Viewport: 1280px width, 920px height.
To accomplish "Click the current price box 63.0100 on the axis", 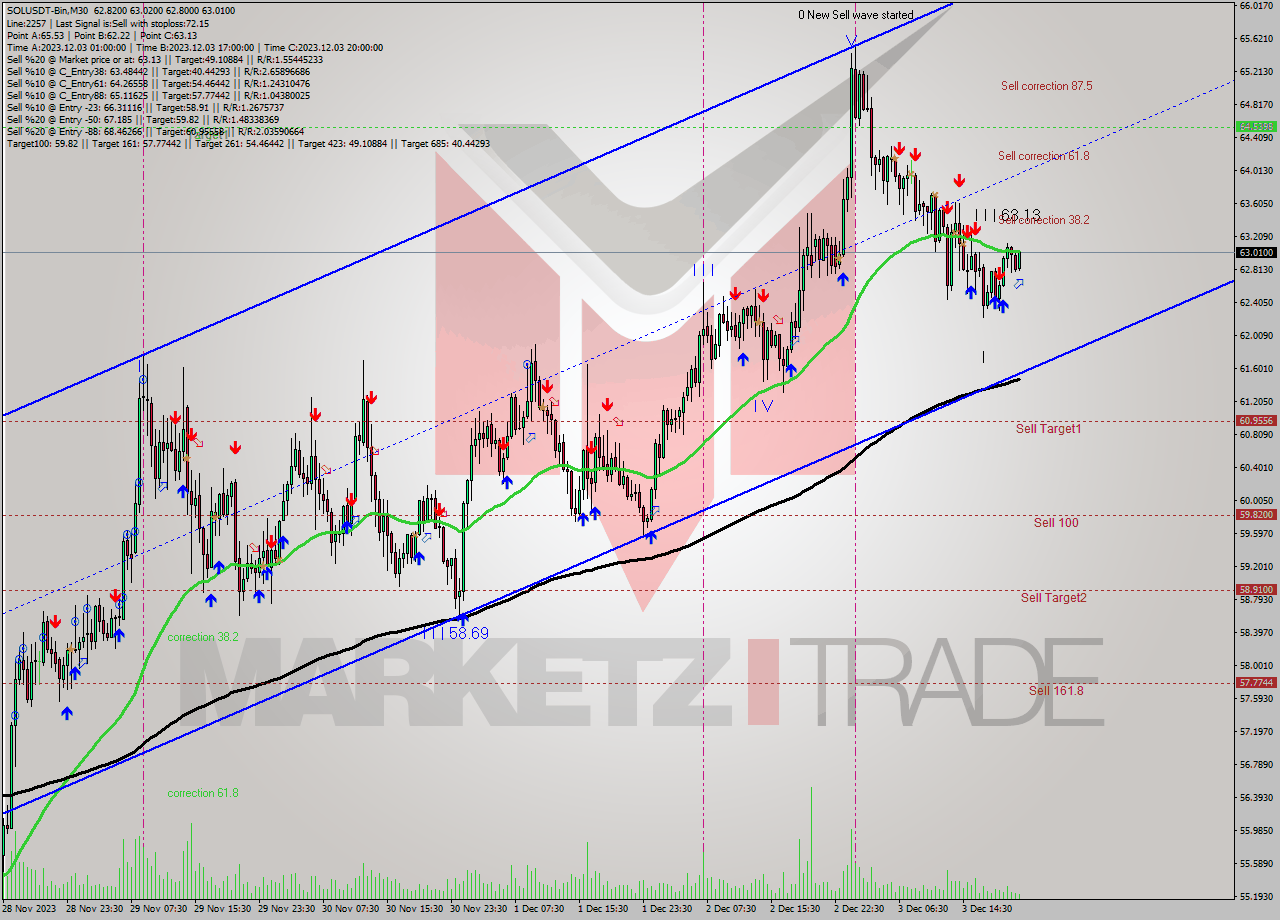I will coord(1257,252).
